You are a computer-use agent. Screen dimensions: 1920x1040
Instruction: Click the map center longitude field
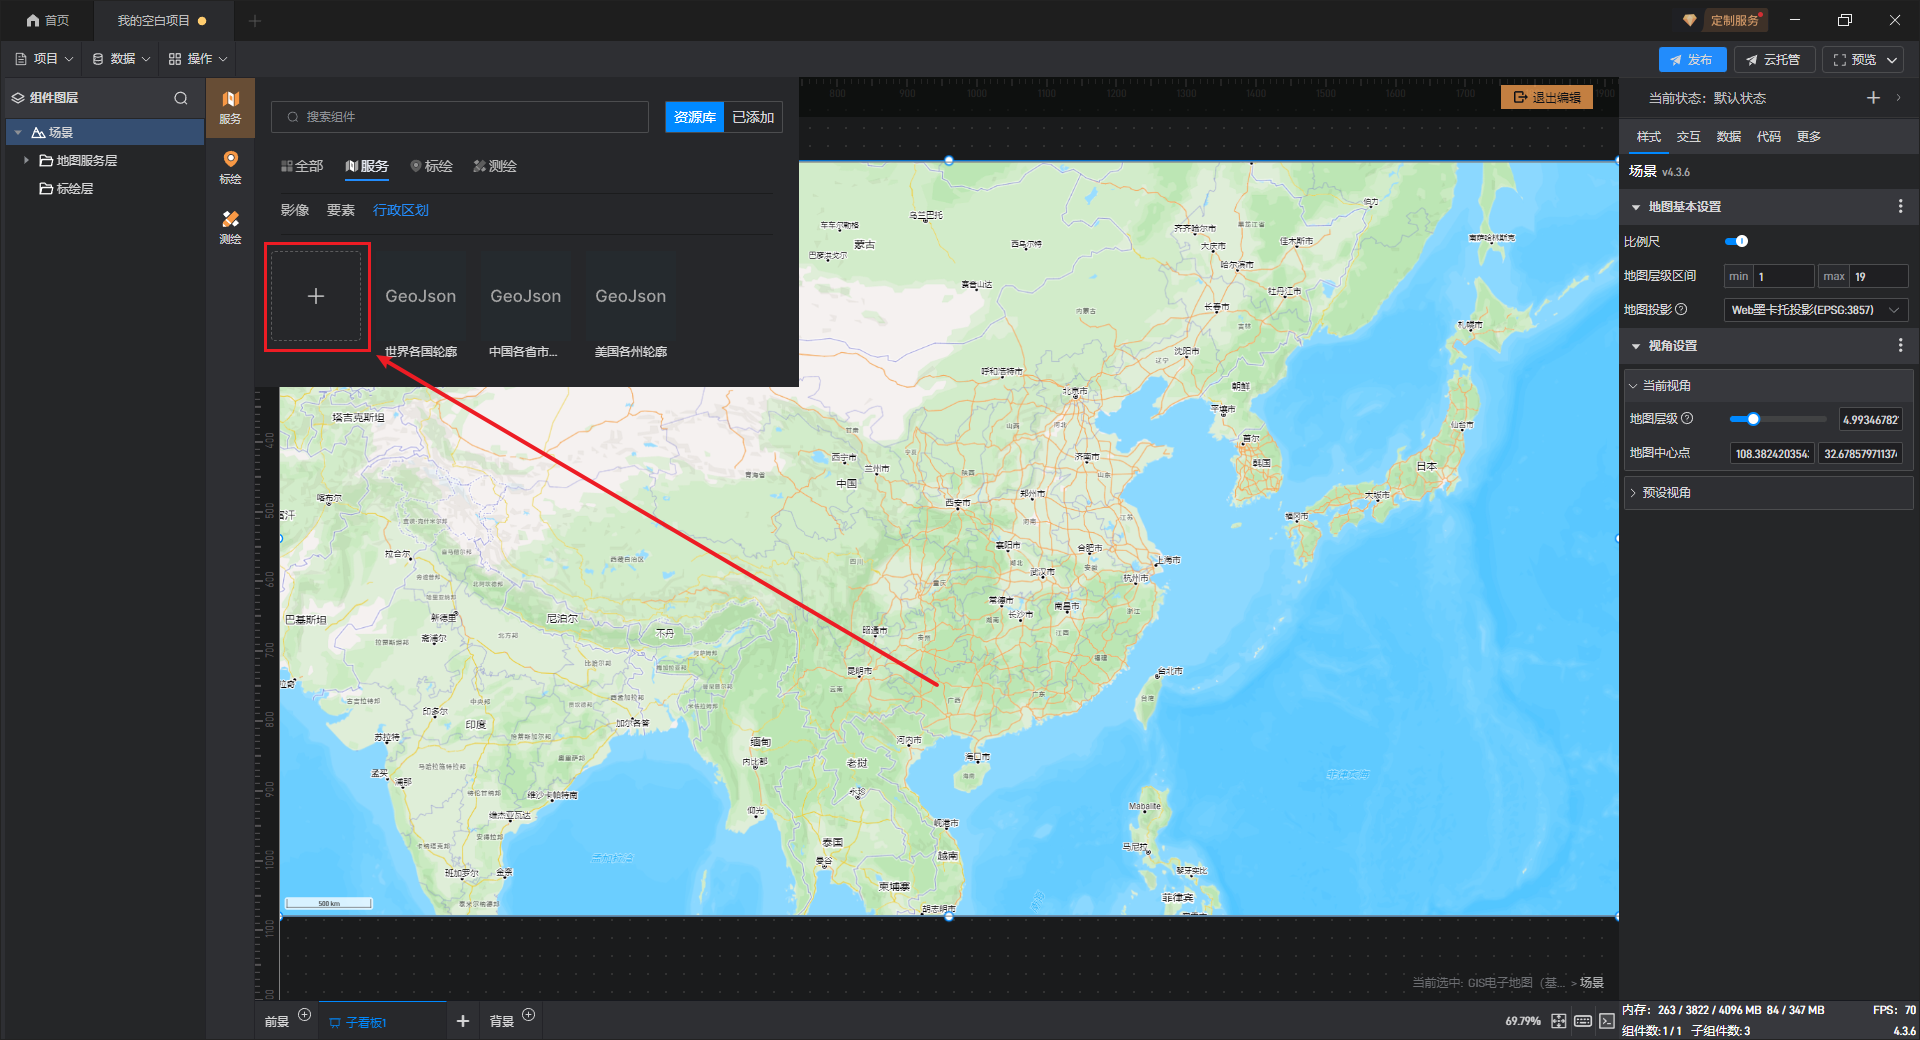click(x=1772, y=454)
